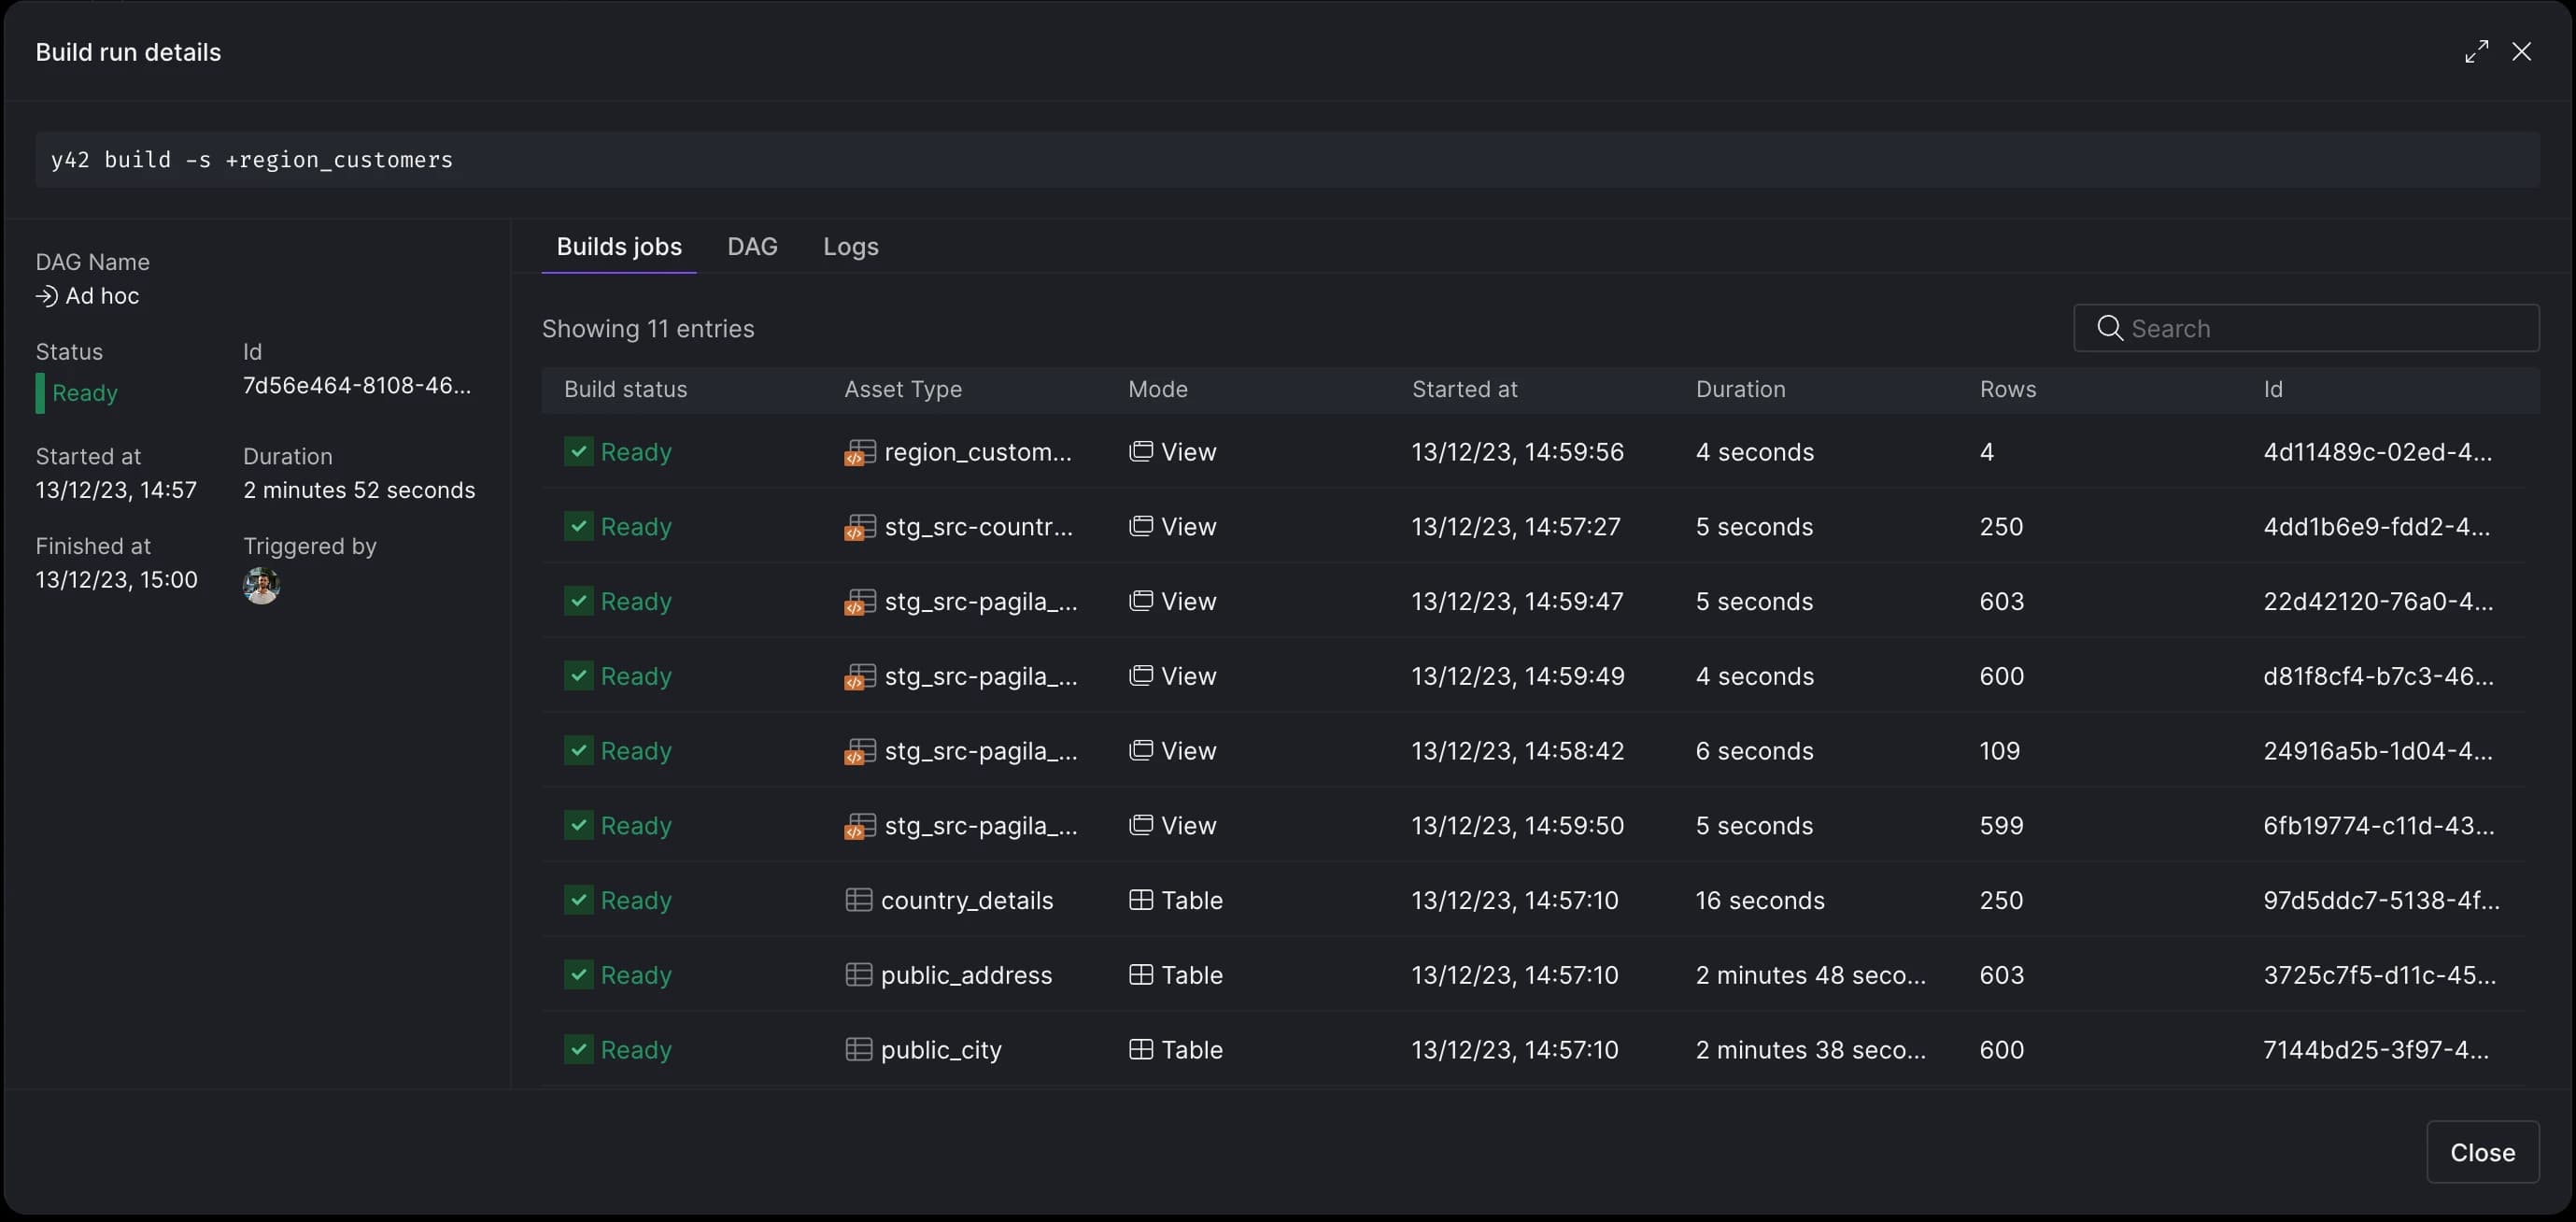Click the started time 13/12/23, 14:59:56

pyautogui.click(x=1517, y=452)
